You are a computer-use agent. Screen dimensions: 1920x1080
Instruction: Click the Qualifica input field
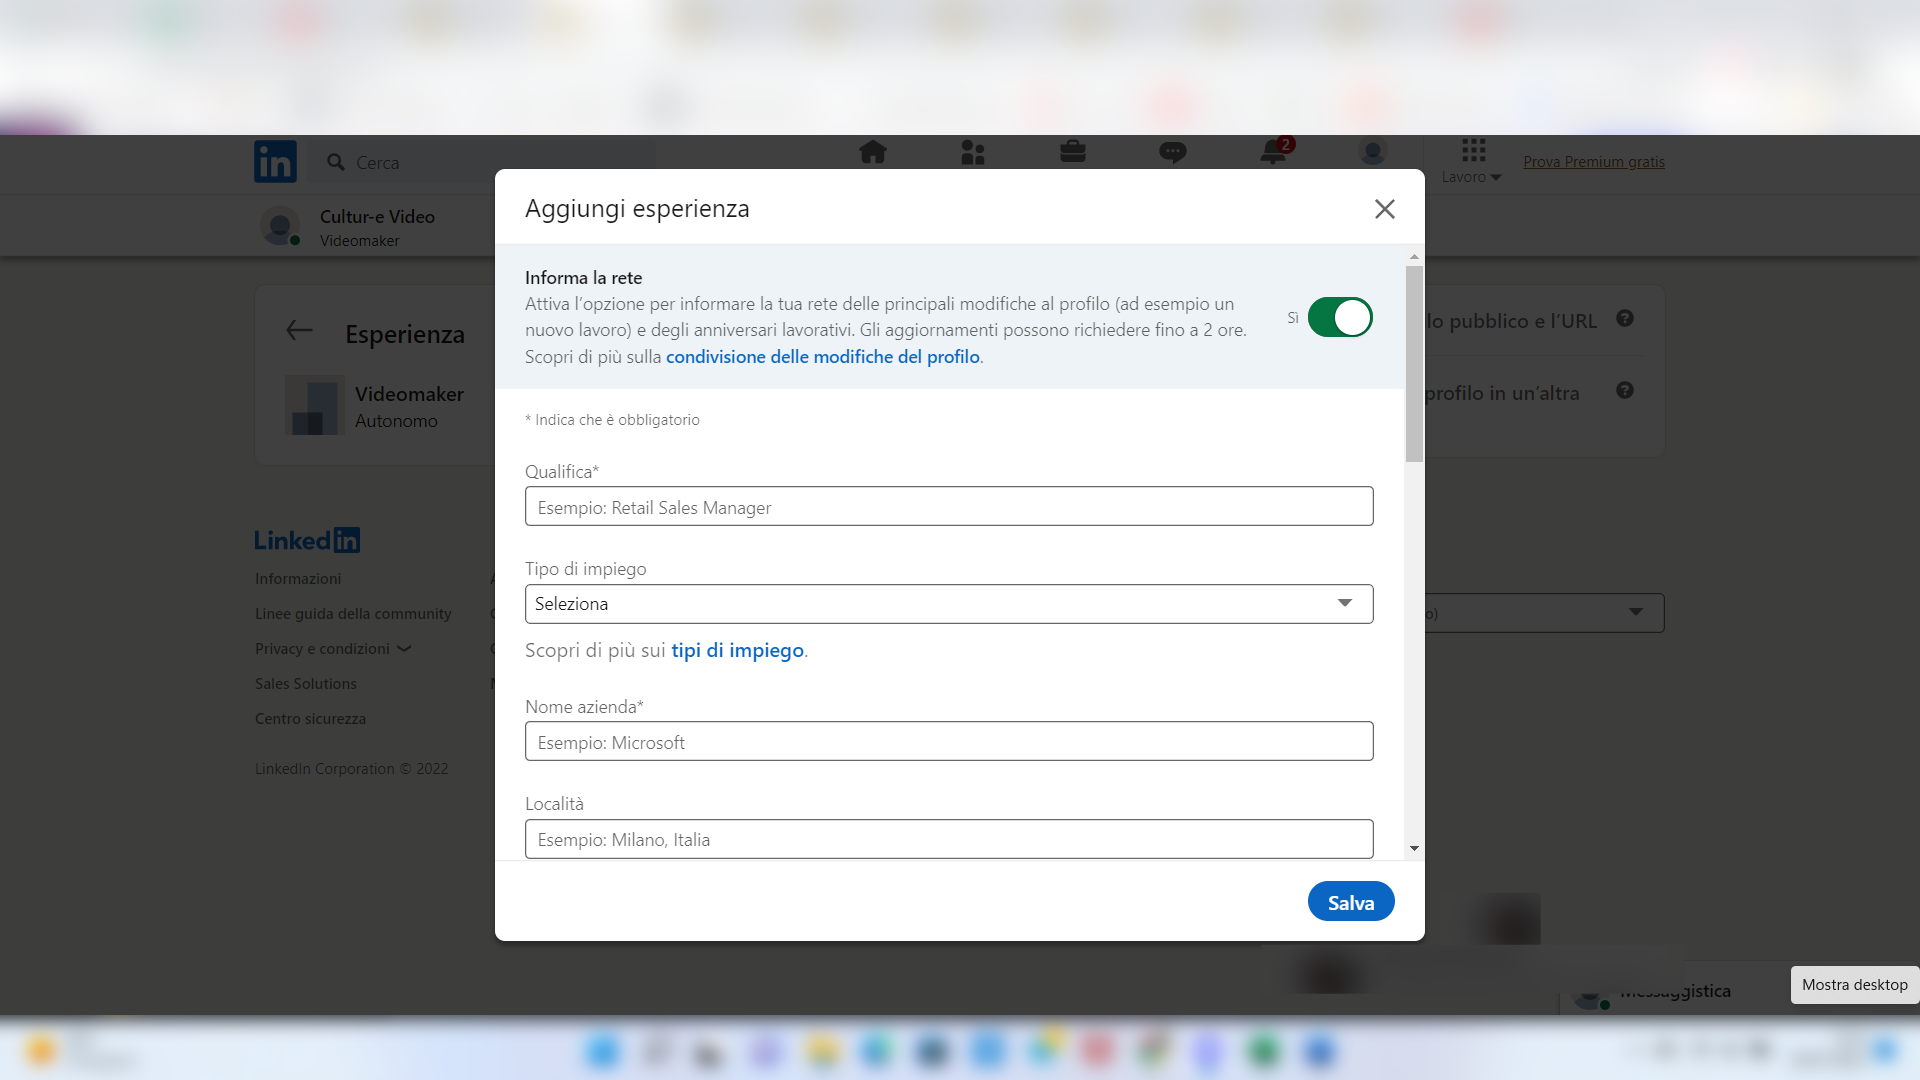(948, 507)
